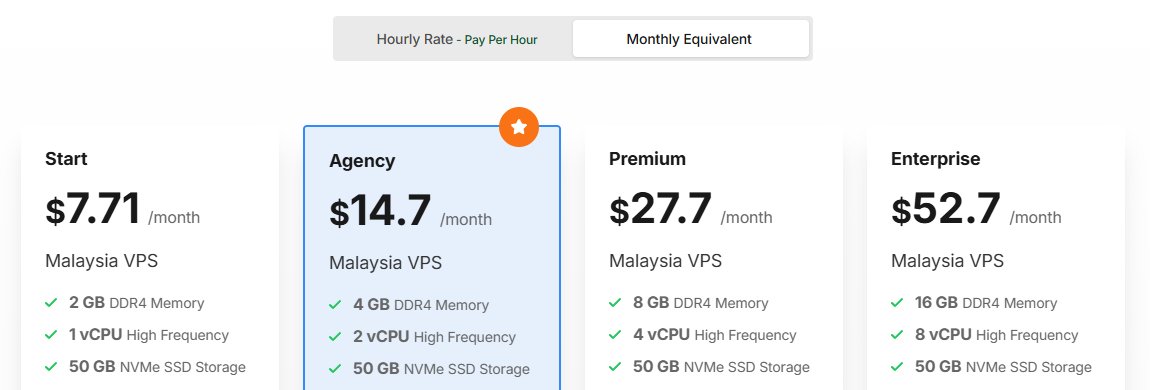Viewport: 1150px width, 390px height.
Task: Click the checkmark beside Premium 50 GB NVMe SSD Storage
Action: click(615, 367)
